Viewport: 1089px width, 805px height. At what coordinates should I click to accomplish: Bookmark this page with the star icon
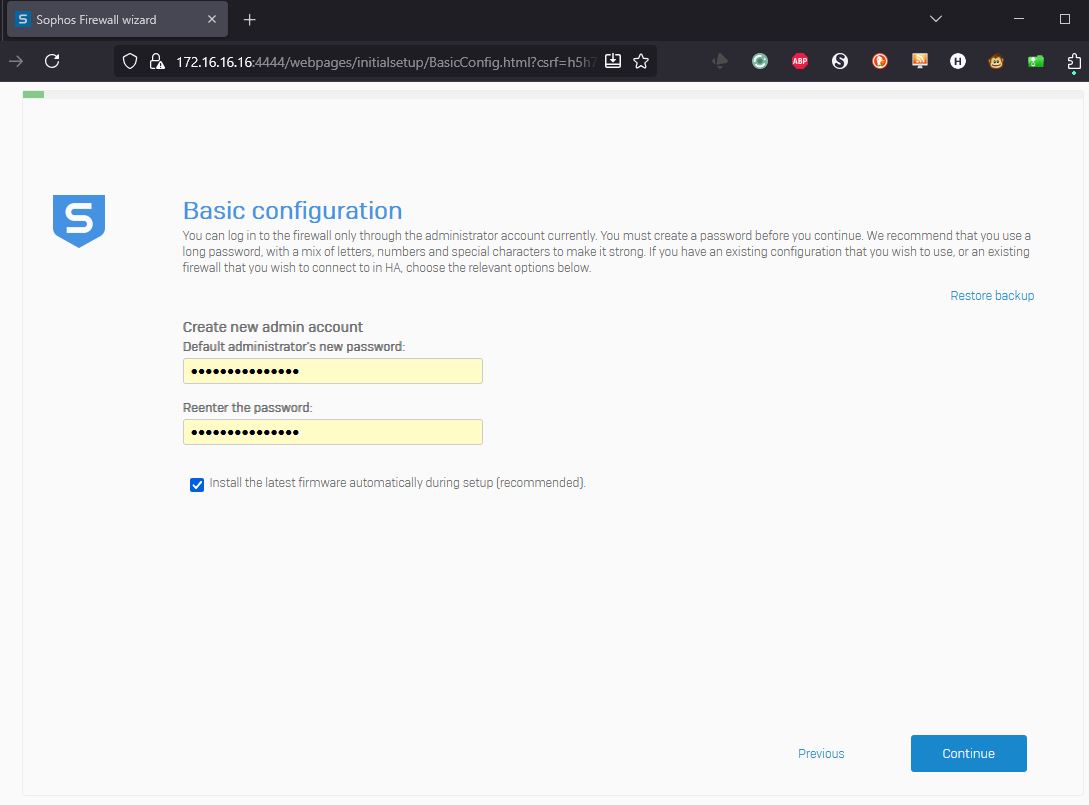click(641, 61)
